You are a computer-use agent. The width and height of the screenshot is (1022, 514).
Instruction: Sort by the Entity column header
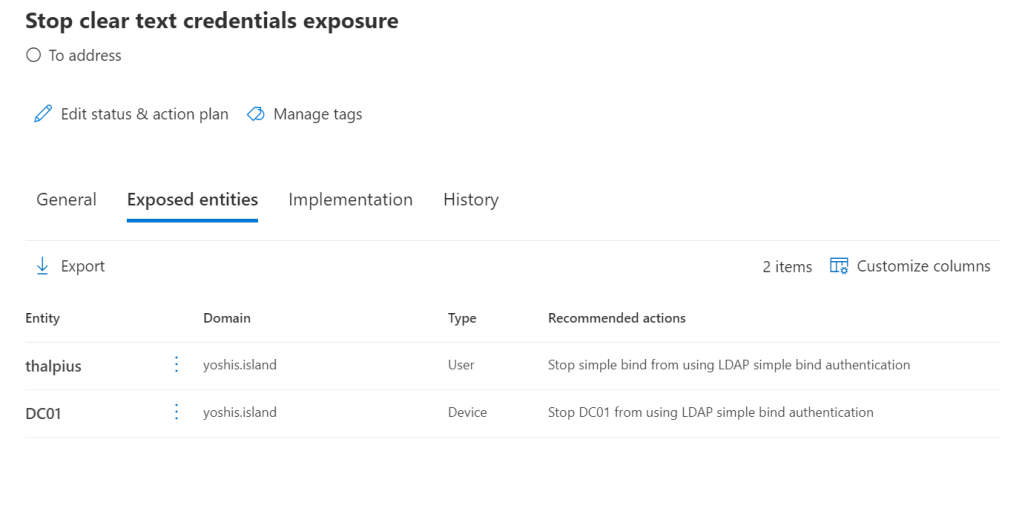click(x=42, y=318)
